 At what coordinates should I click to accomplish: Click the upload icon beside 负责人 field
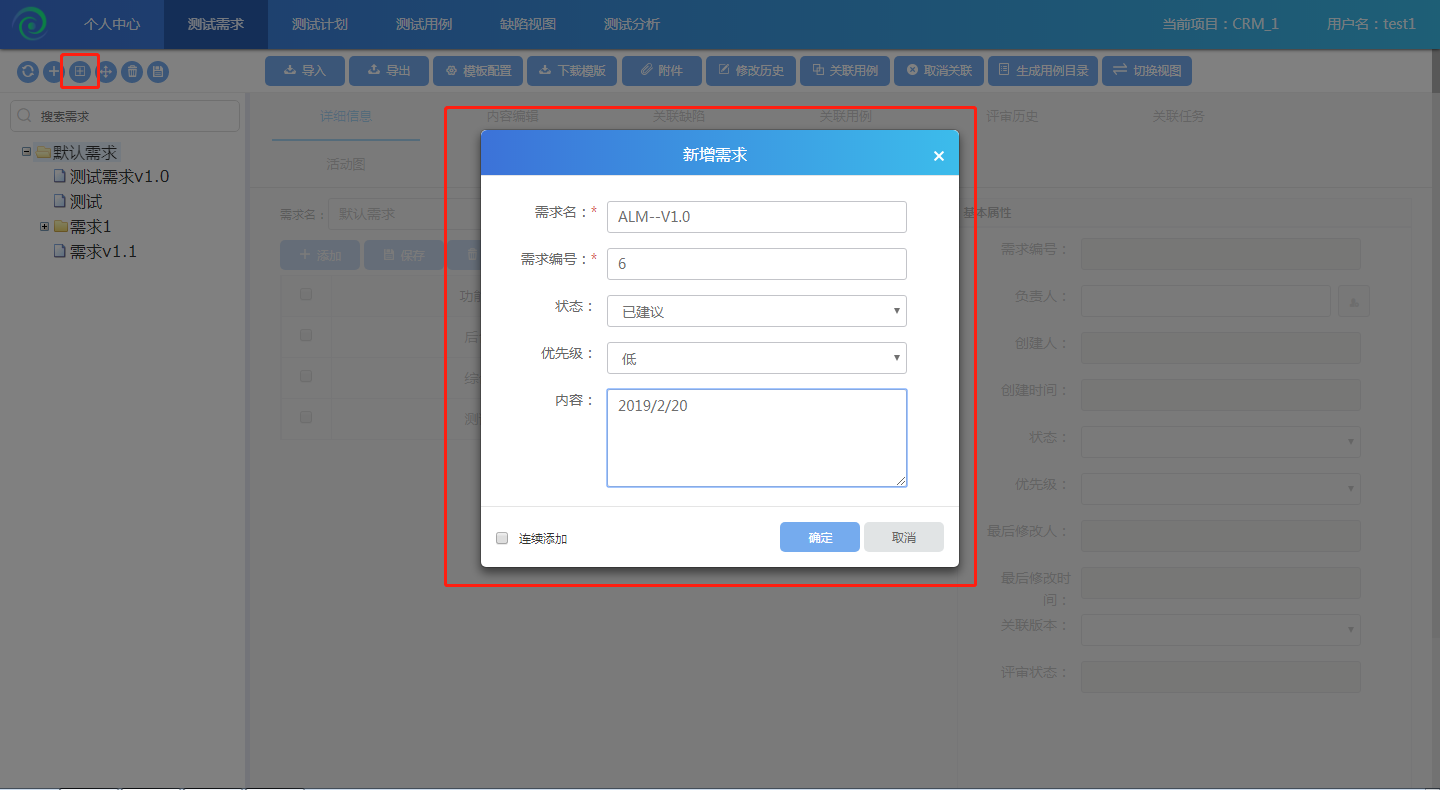[x=1353, y=301]
